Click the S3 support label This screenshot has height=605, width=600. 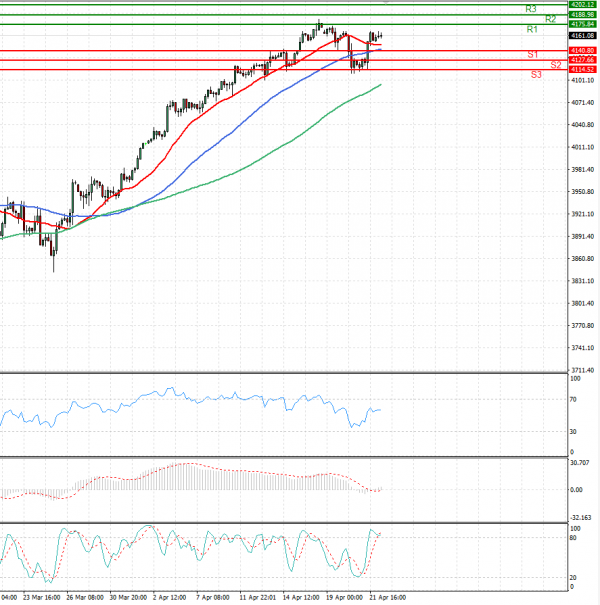pyautogui.click(x=536, y=75)
